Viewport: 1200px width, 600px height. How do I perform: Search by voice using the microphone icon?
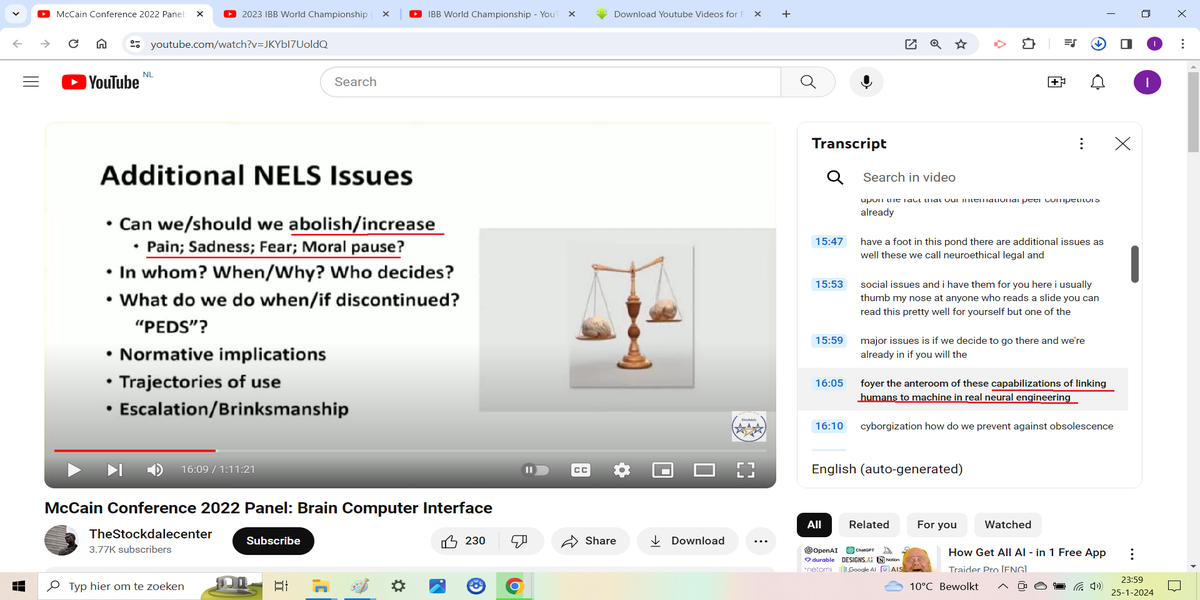coord(866,82)
